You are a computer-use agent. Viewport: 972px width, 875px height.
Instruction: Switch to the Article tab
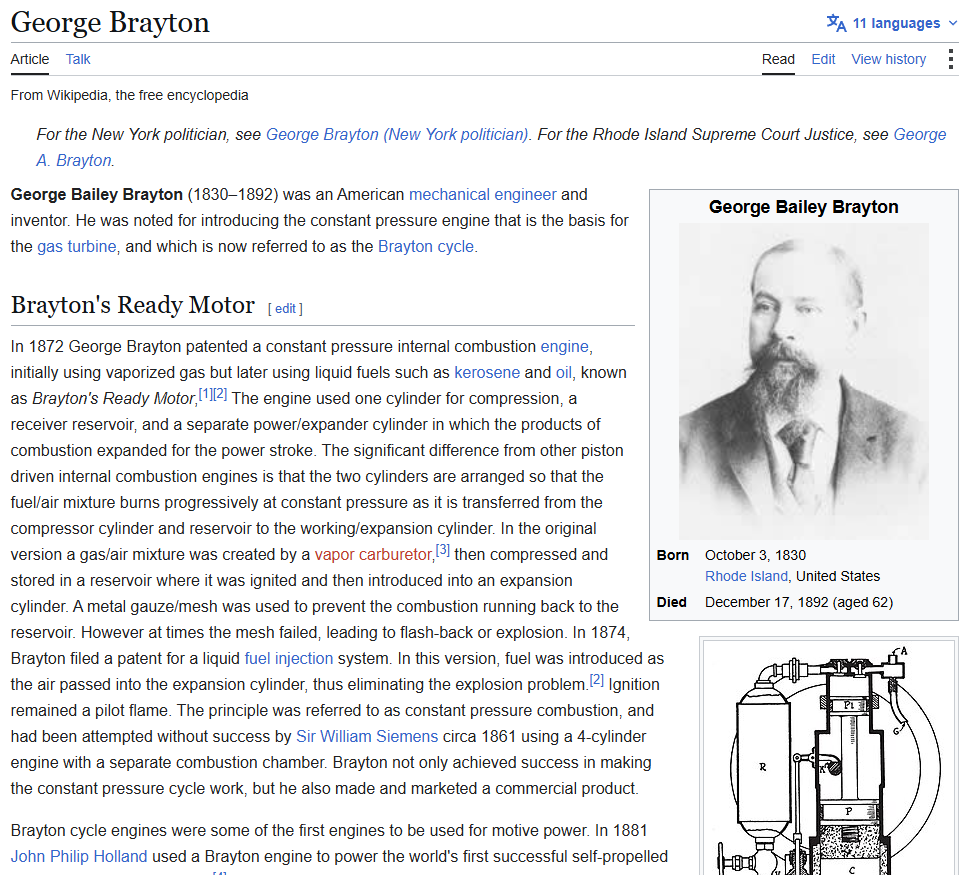30,59
